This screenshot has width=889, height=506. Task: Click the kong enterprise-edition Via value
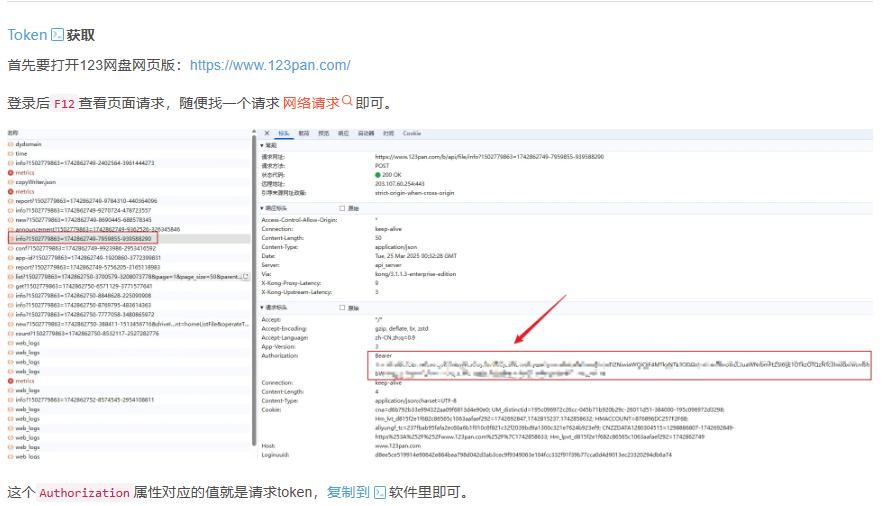tap(416, 274)
